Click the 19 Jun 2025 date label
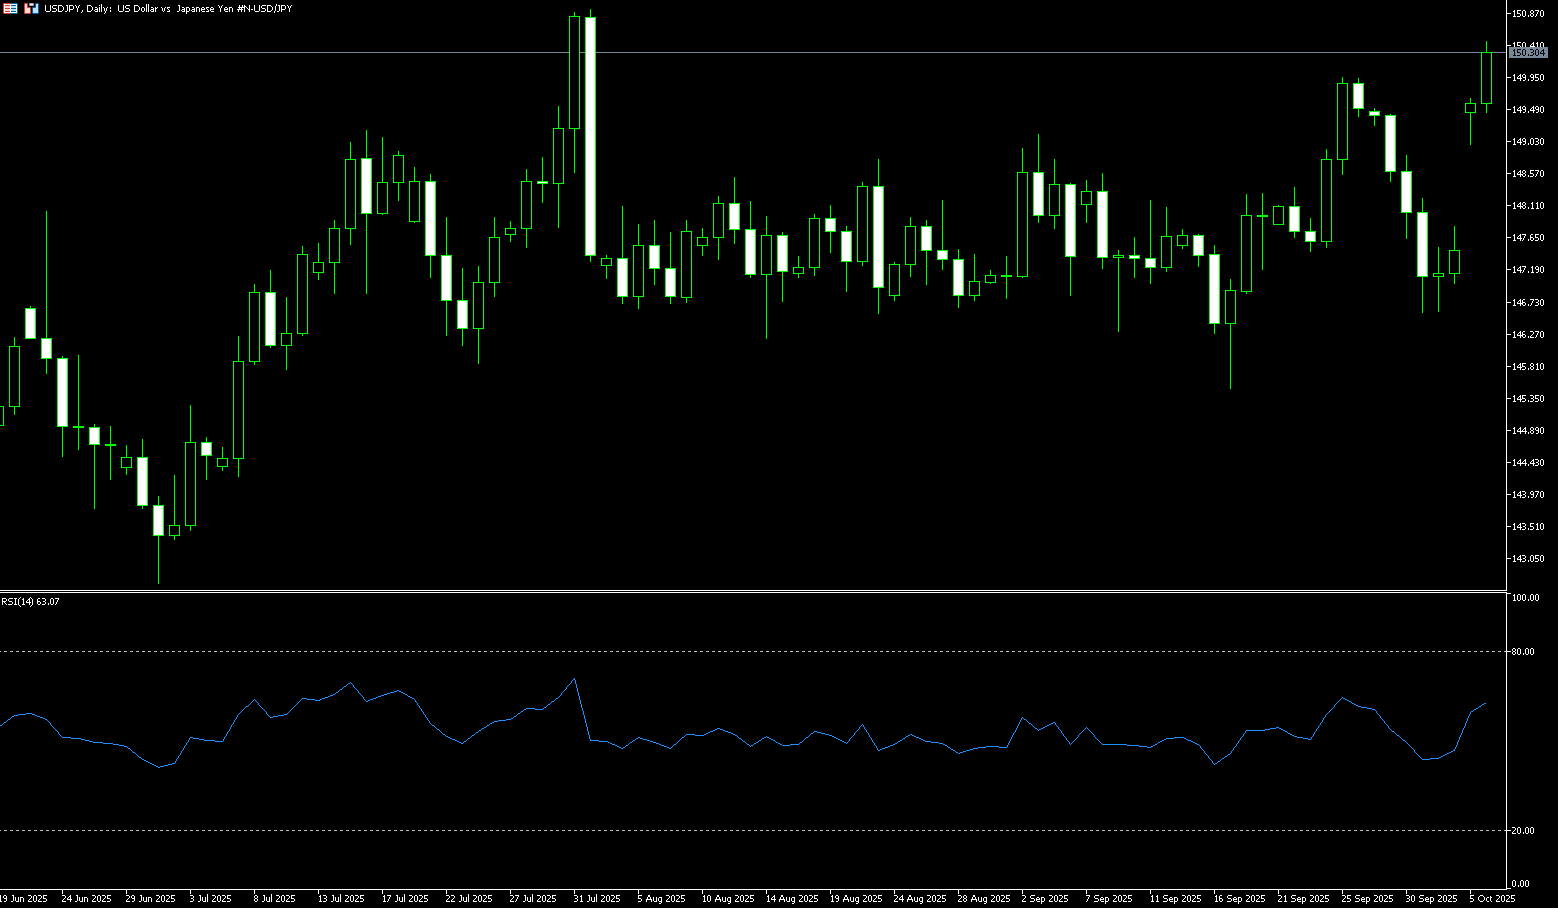Image resolution: width=1558 pixels, height=908 pixels. click(24, 899)
